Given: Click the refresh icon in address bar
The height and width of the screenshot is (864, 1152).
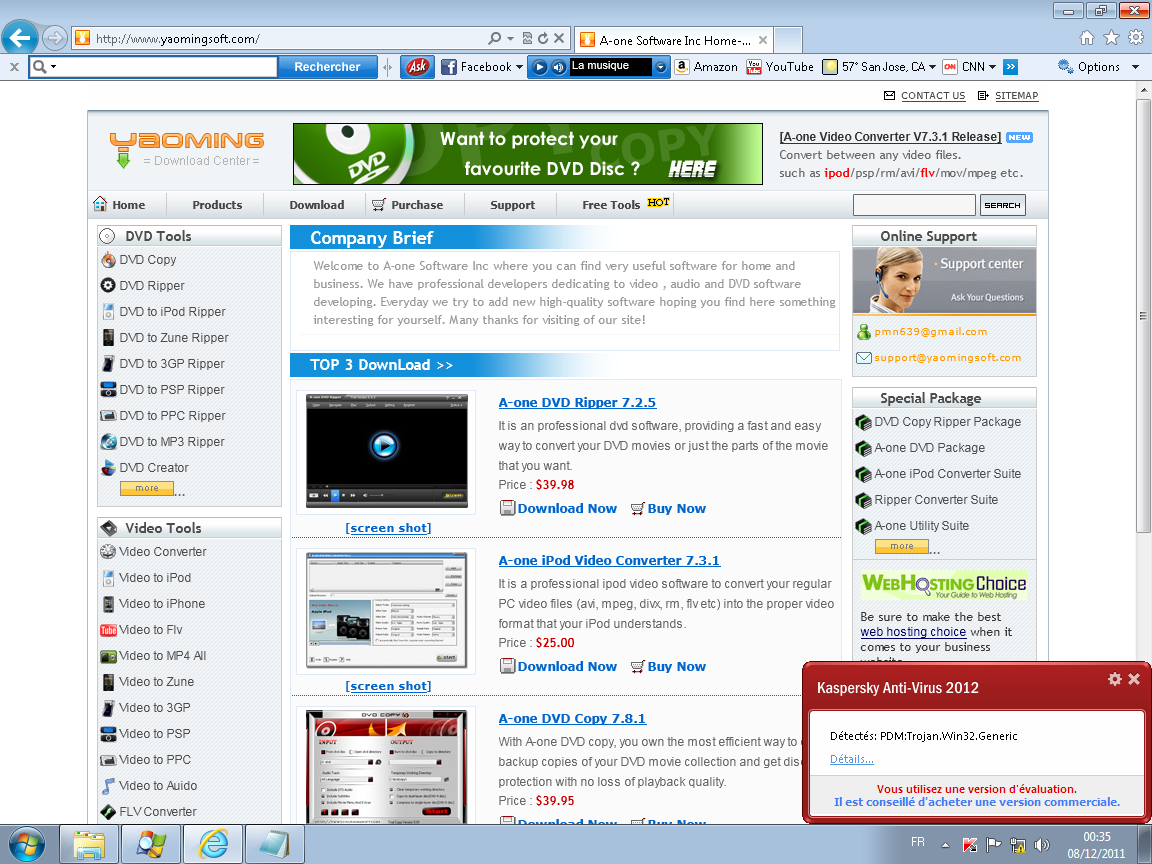Looking at the screenshot, I should click(543, 38).
